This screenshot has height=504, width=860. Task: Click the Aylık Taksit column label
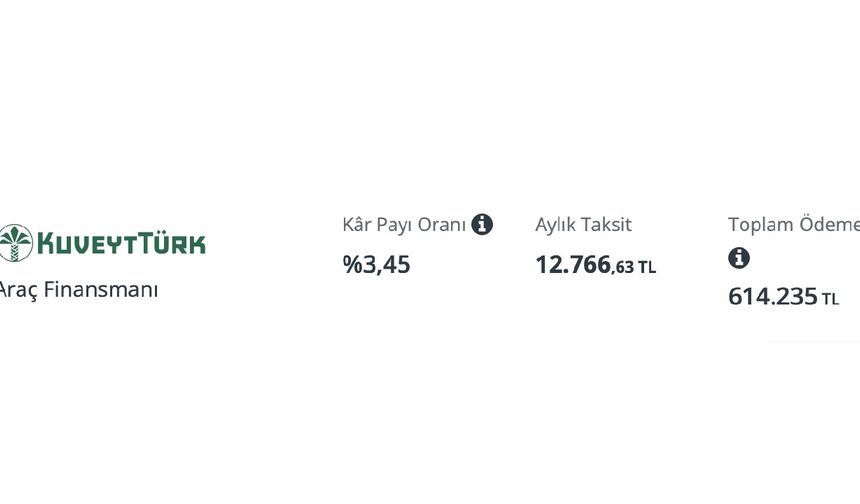583,225
